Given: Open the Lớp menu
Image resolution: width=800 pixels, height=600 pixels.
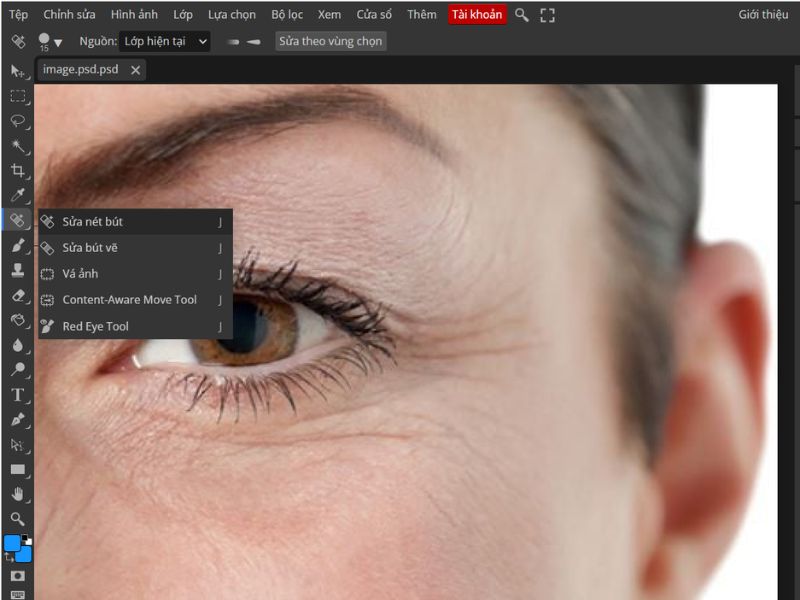Looking at the screenshot, I should pos(183,14).
